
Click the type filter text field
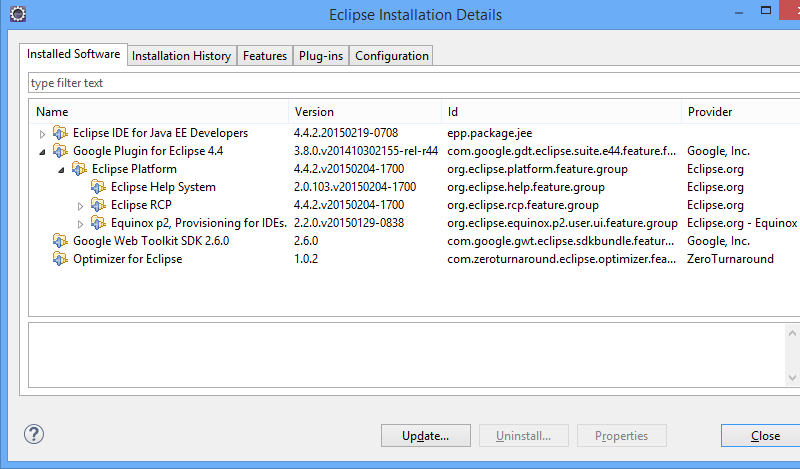400,83
